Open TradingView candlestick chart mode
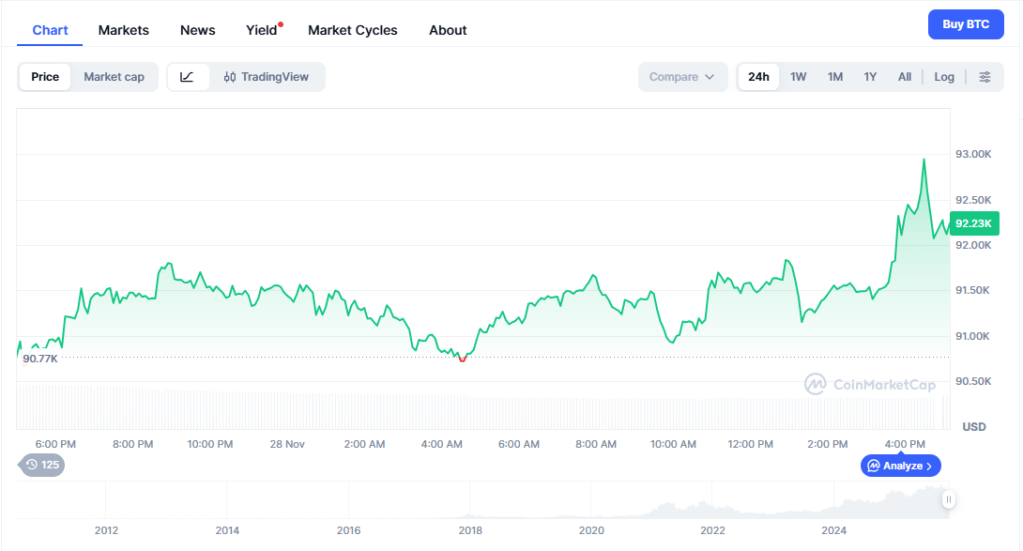 point(267,77)
